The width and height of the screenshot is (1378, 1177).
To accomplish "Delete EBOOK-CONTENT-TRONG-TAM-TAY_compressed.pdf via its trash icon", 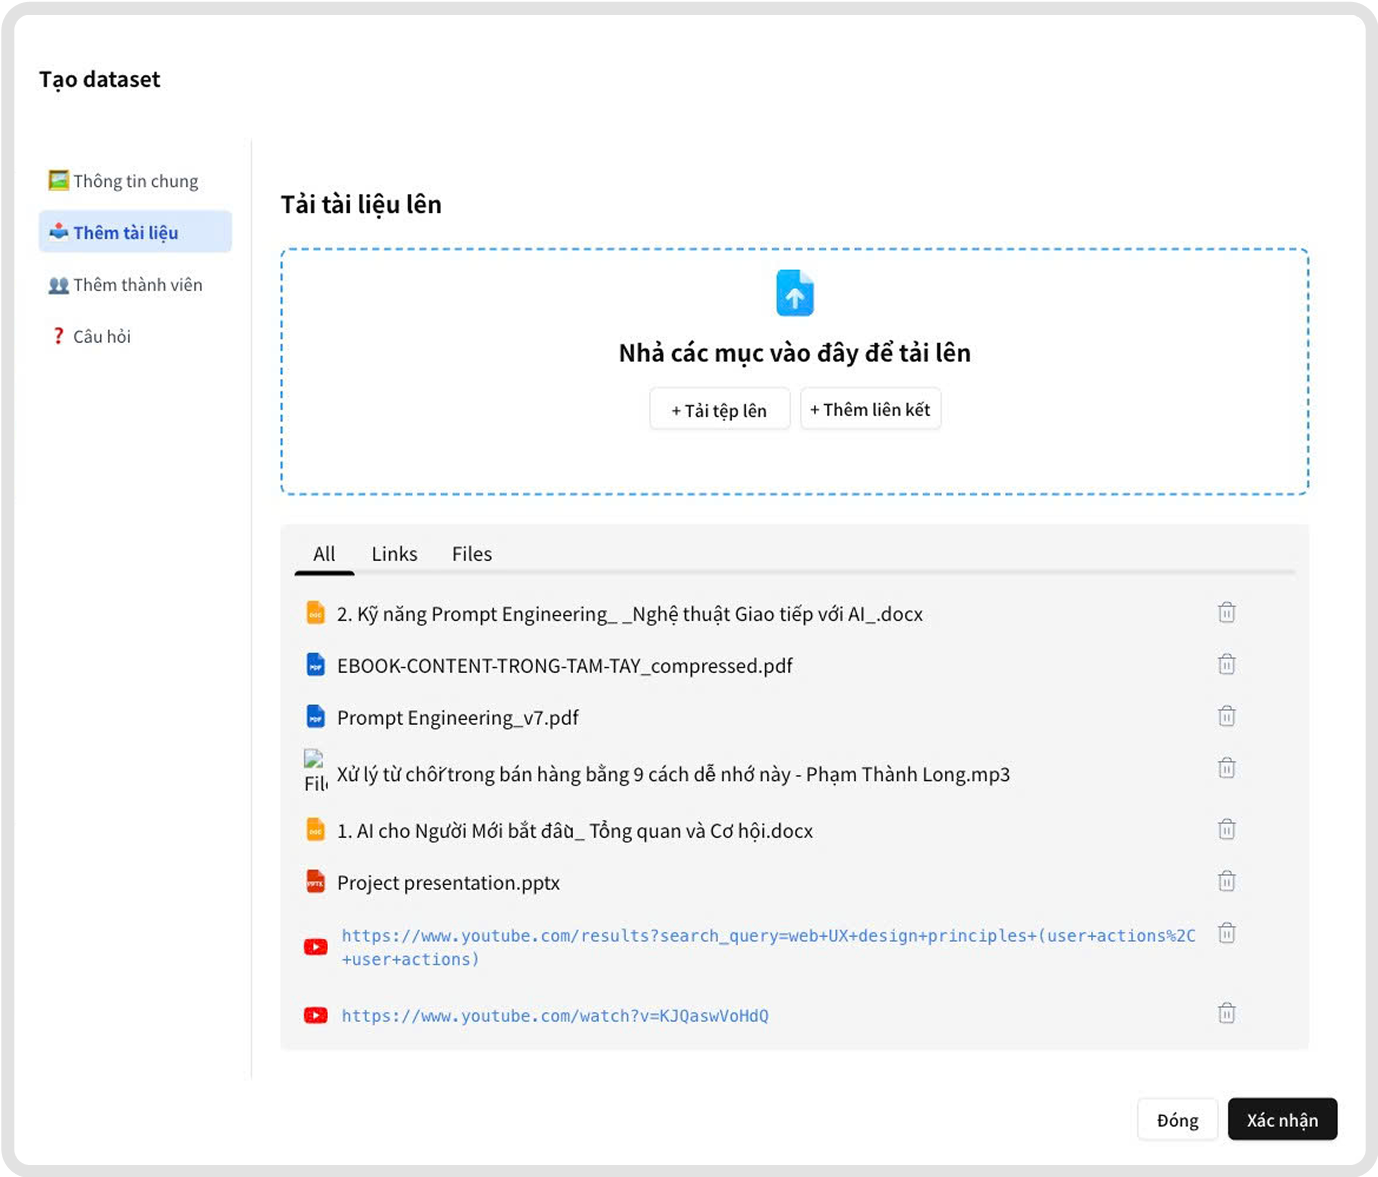I will 1226,663.
